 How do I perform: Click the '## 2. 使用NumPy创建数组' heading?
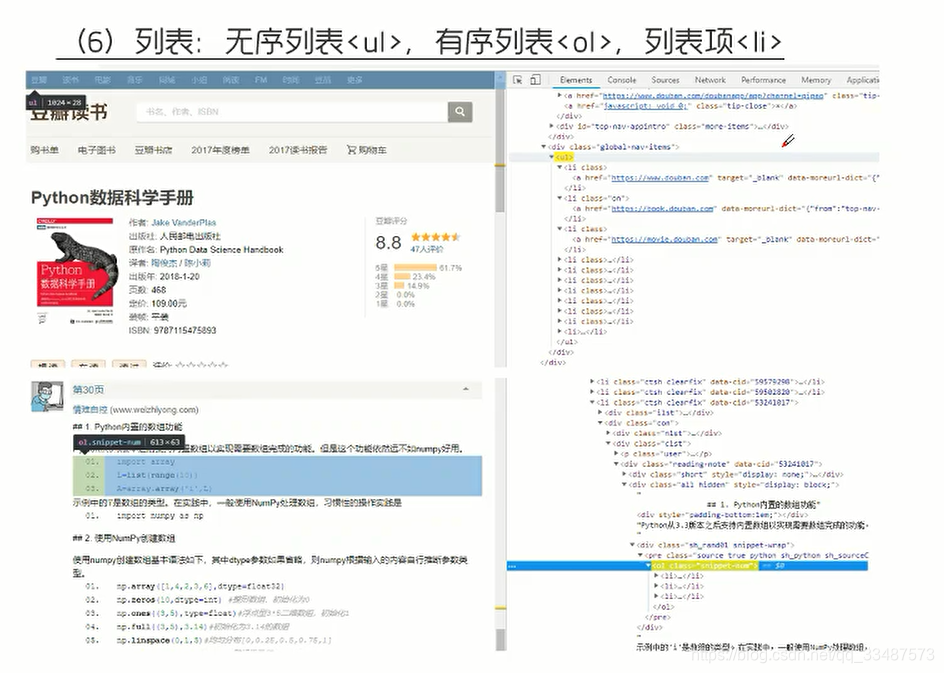[124, 538]
